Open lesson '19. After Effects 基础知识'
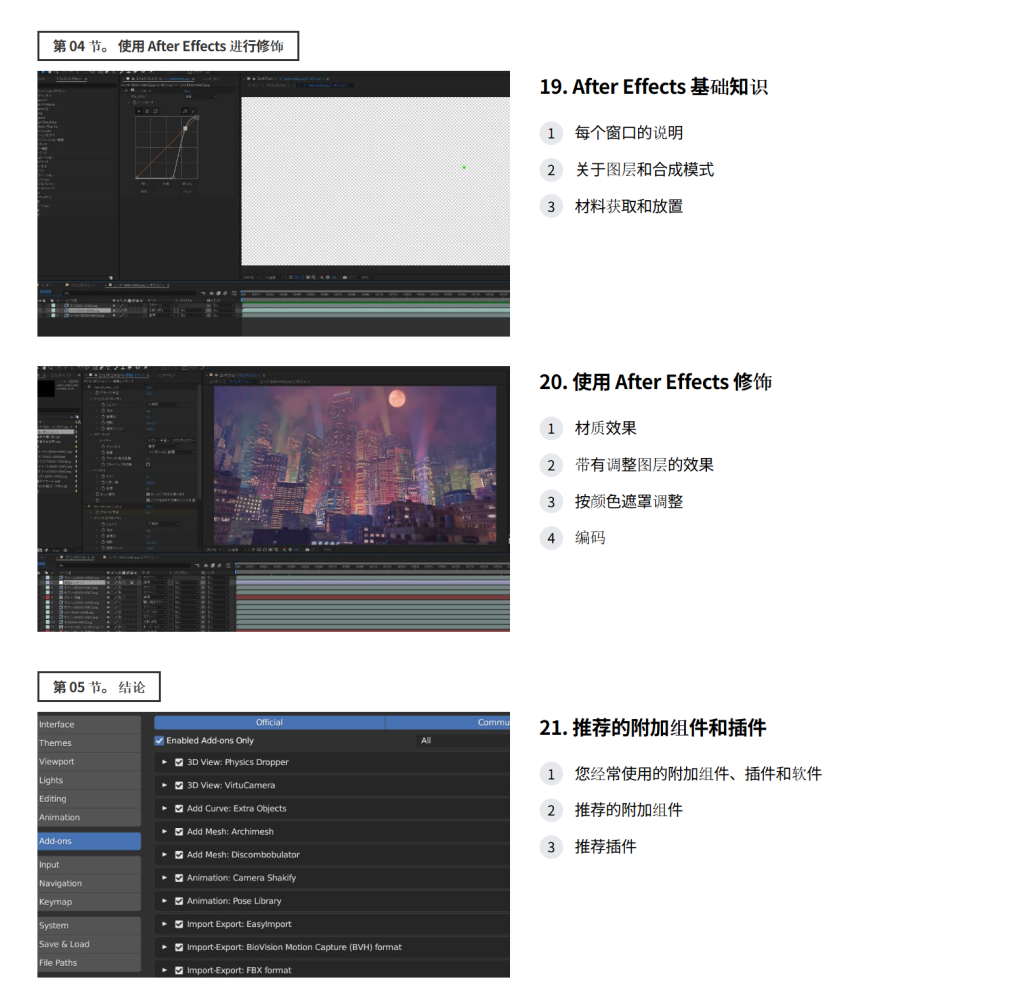Image resolution: width=1024 pixels, height=994 pixels. point(654,87)
